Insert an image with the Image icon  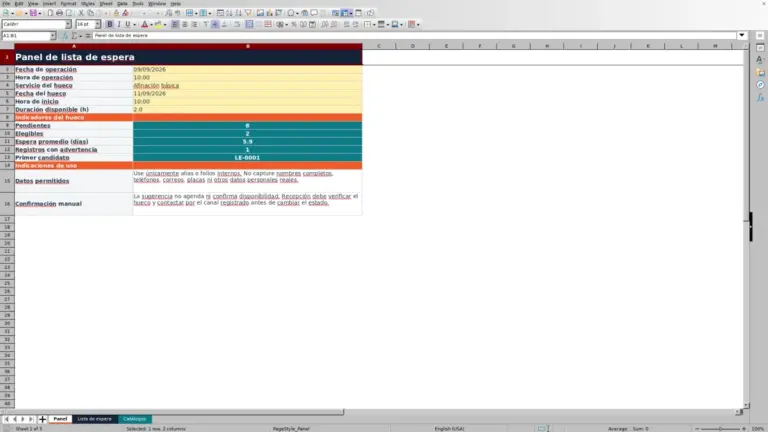tap(260, 13)
